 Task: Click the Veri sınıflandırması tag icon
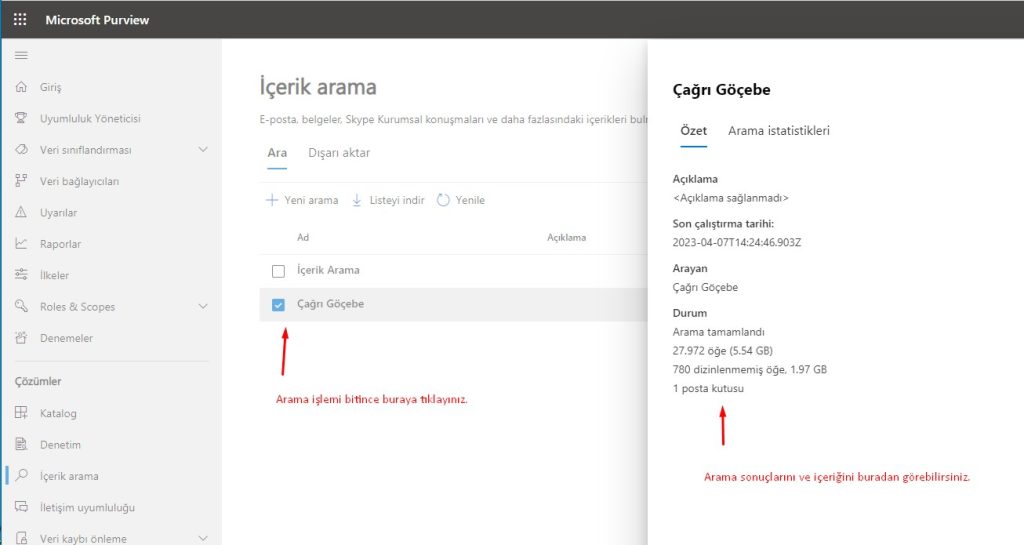(21, 149)
